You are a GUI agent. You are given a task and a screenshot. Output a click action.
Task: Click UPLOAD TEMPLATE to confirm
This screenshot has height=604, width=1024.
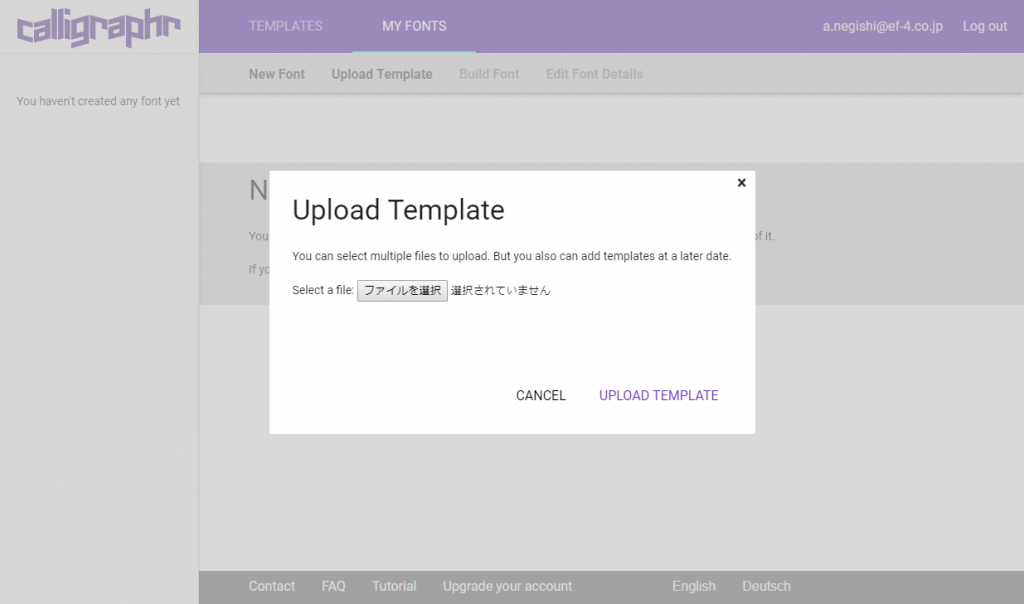[x=658, y=395]
